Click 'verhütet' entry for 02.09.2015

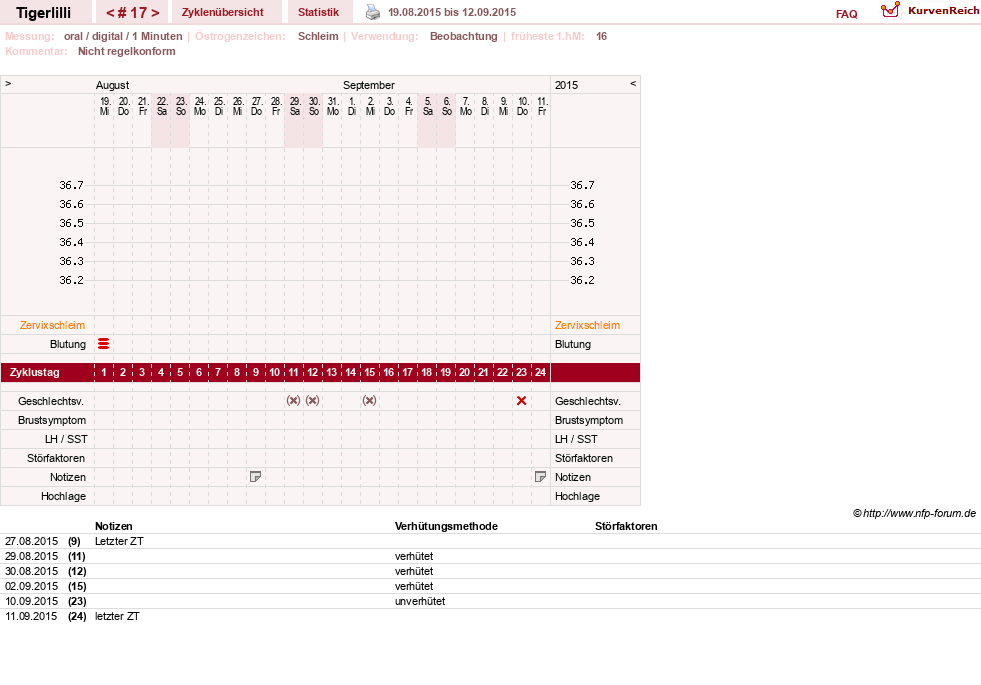tap(414, 586)
